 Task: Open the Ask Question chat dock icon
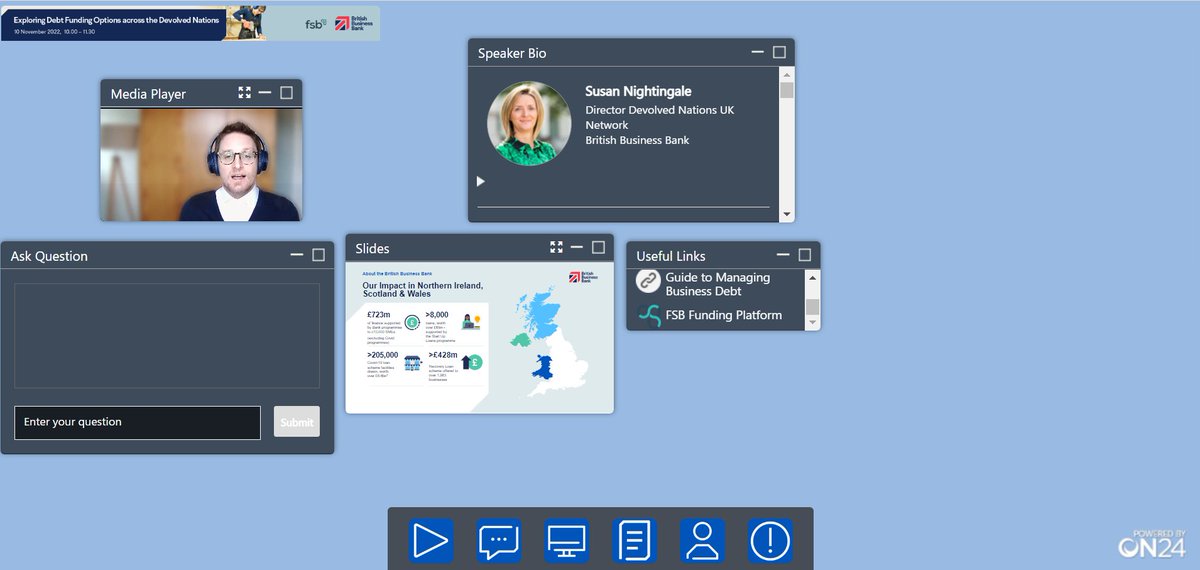499,541
